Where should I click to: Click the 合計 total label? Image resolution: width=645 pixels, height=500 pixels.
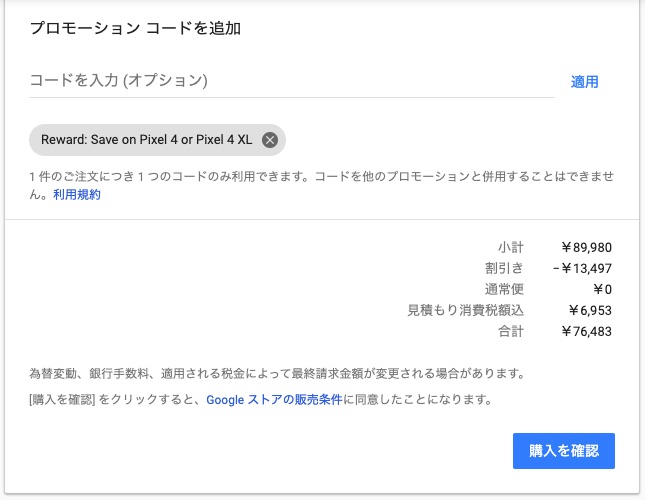pyautogui.click(x=510, y=331)
